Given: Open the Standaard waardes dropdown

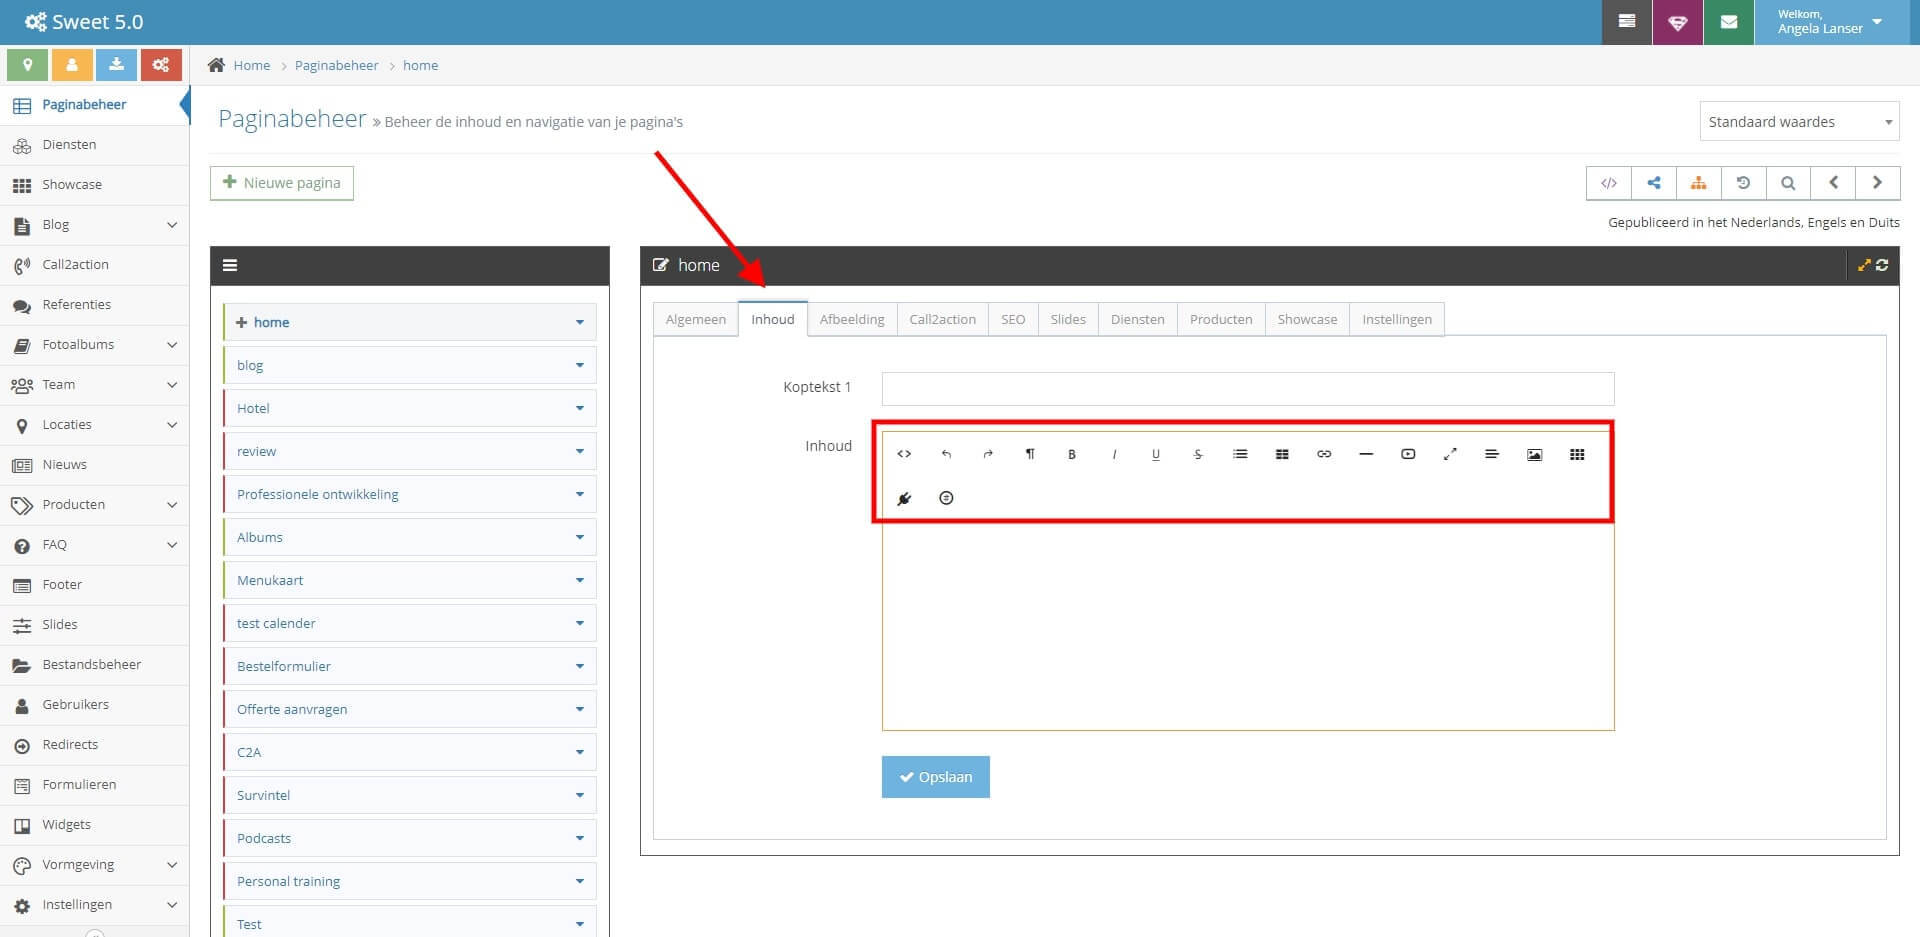Looking at the screenshot, I should (x=1799, y=122).
